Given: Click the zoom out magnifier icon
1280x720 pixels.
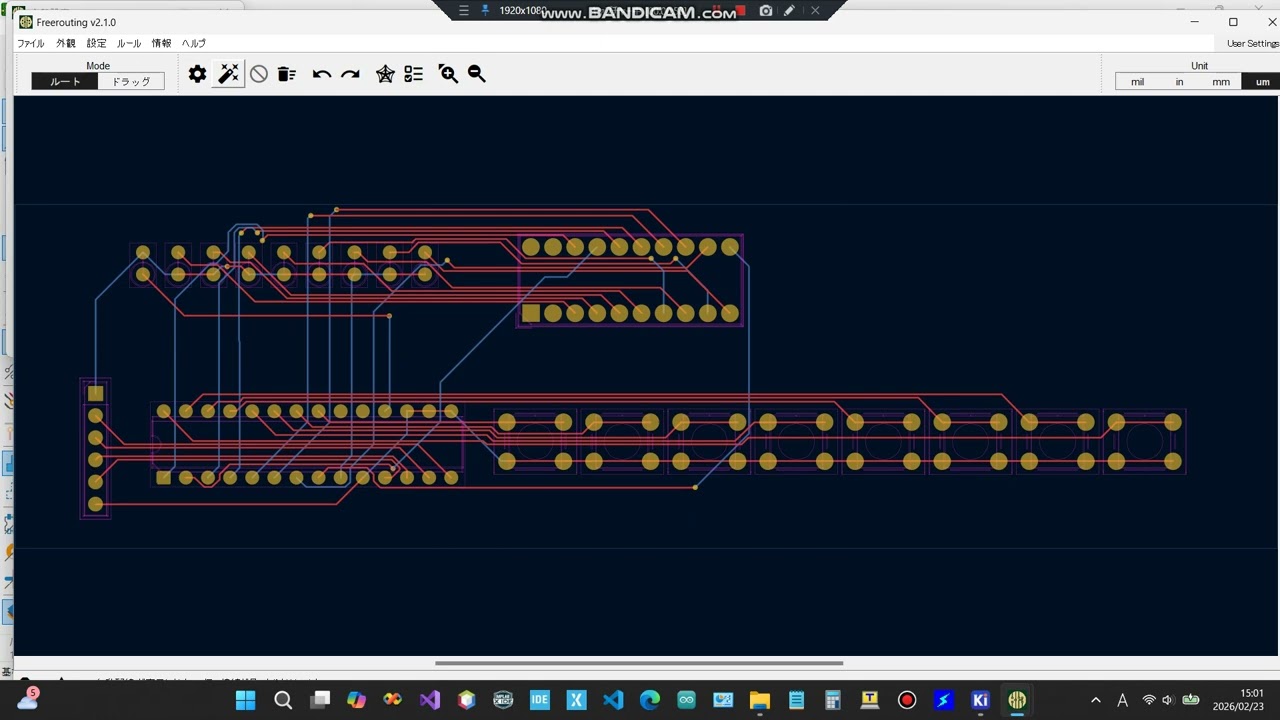Looking at the screenshot, I should pyautogui.click(x=477, y=74).
